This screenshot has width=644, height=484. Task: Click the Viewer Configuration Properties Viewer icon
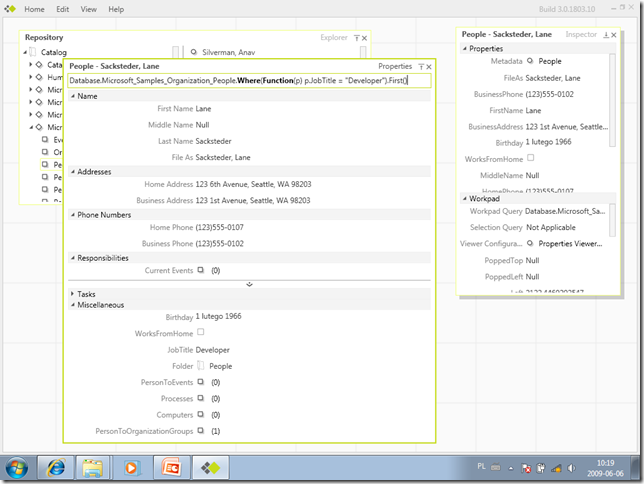pyautogui.click(x=529, y=242)
